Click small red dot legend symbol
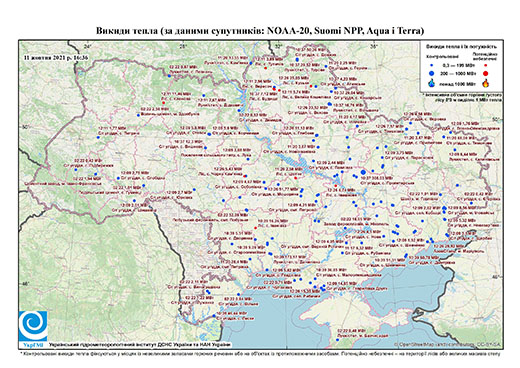Image resolution: width=520 pixels, height=368 pixels. tap(485, 66)
